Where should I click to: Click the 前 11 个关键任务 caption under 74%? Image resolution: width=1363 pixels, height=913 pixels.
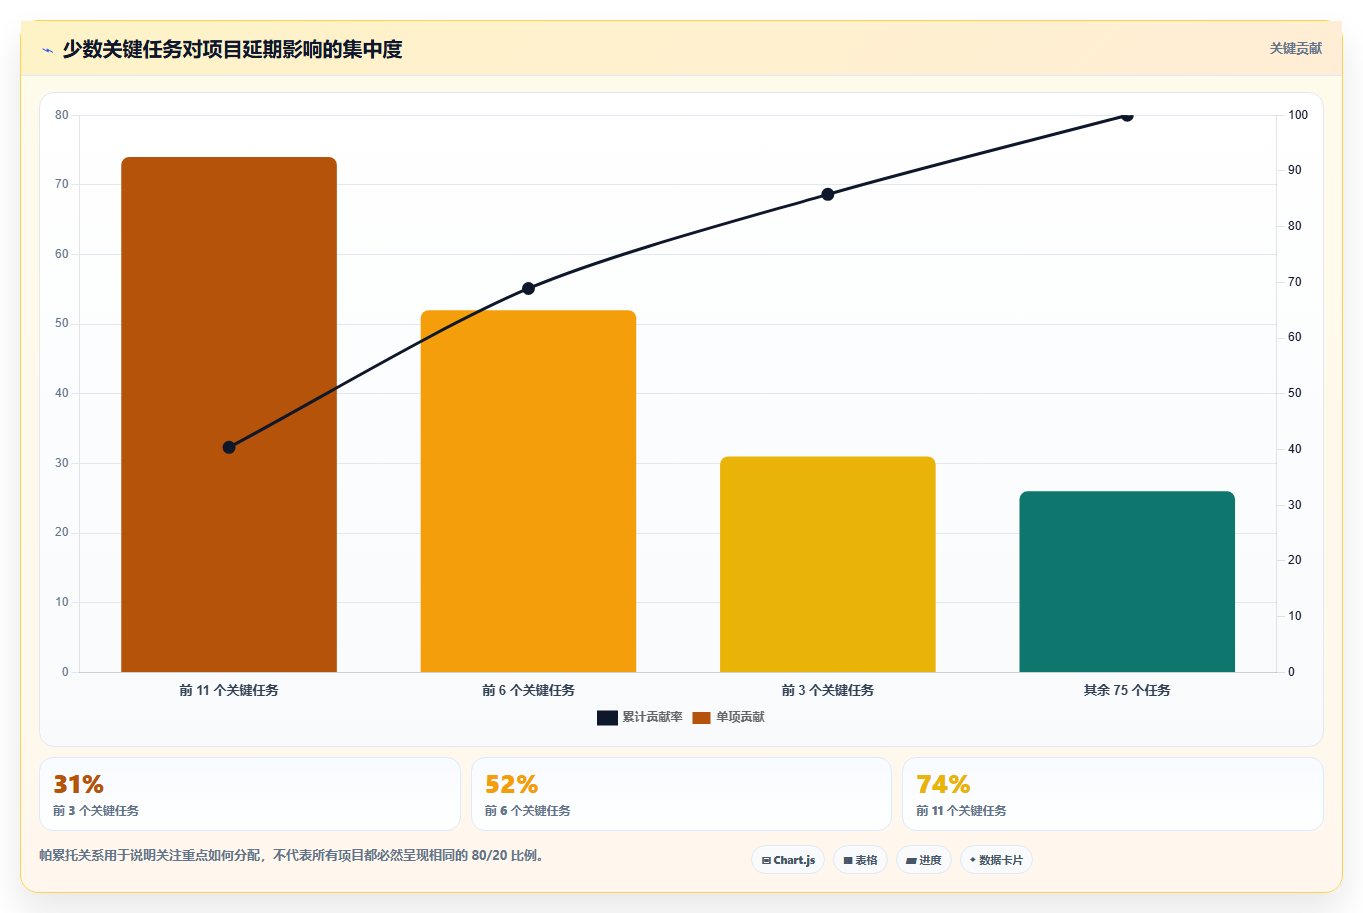(961, 811)
